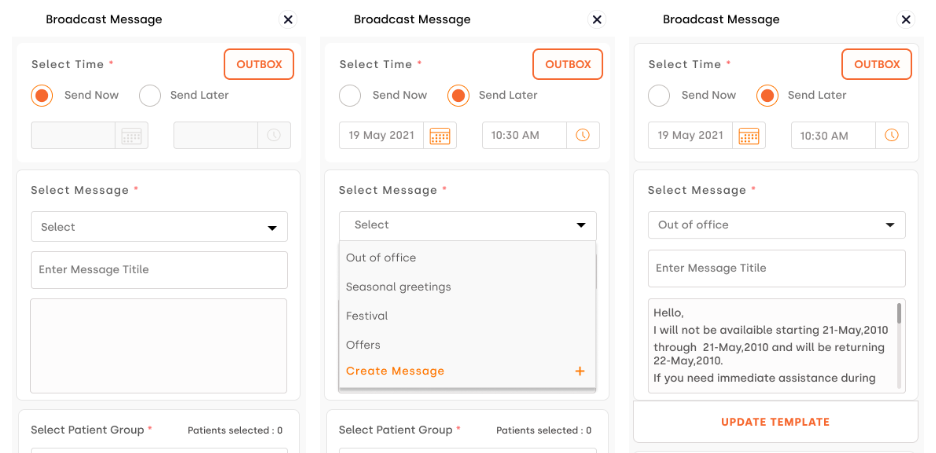The width and height of the screenshot is (936, 453).
Task: Click the calendar icon in the right panel
Action: [749, 136]
